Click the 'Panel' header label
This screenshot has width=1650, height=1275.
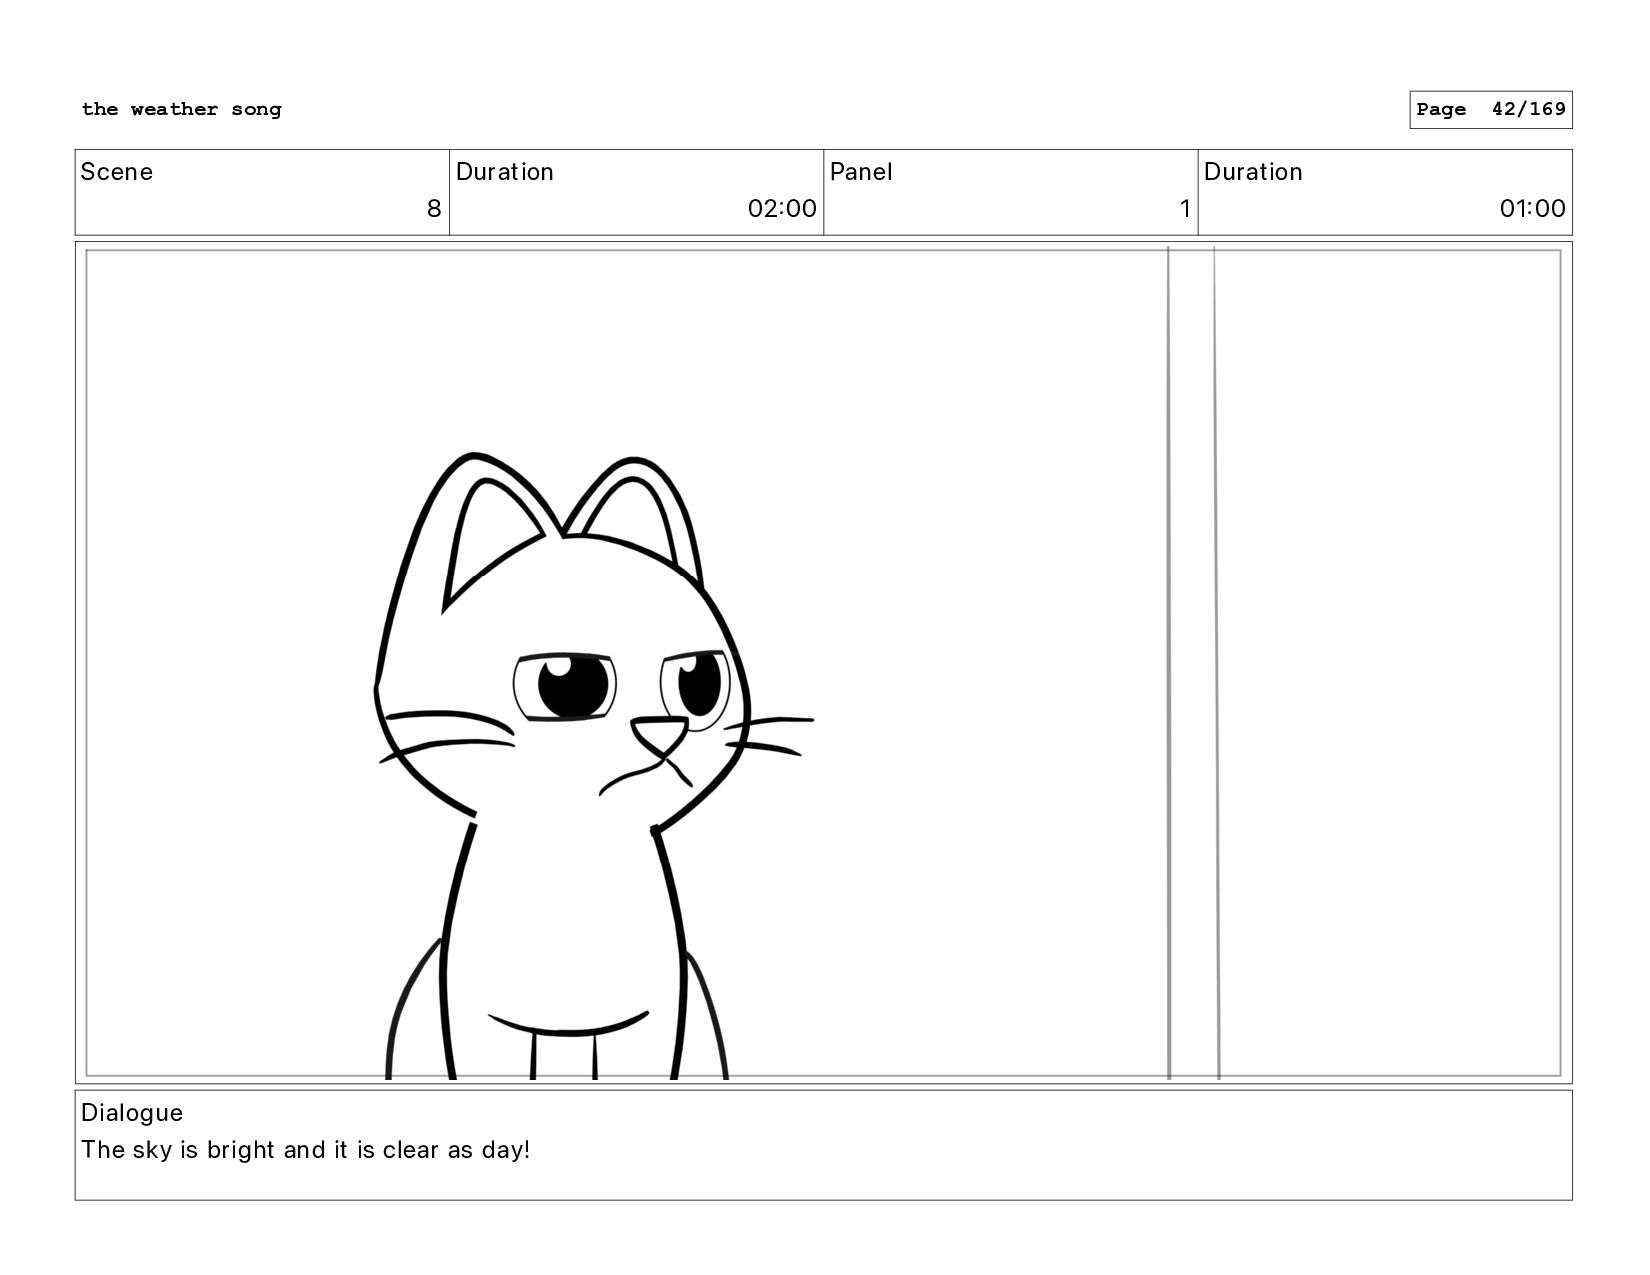click(x=861, y=172)
